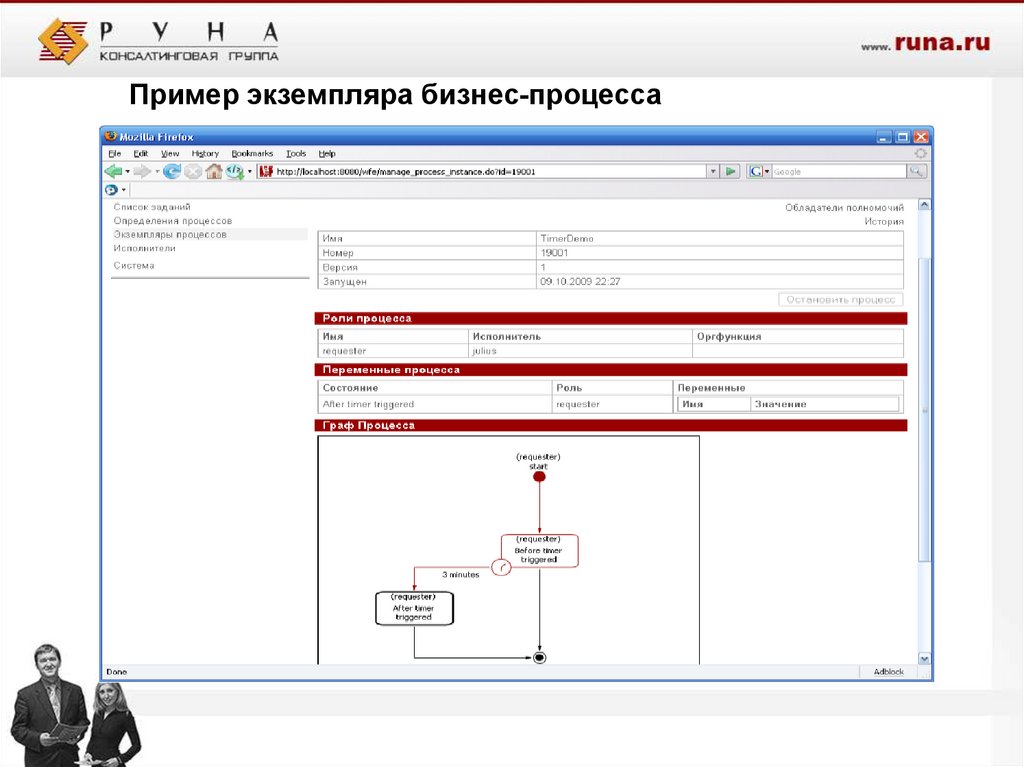Click the vertical scrollbar down arrow
Screen dimensions: 1024x767
tap(925, 659)
